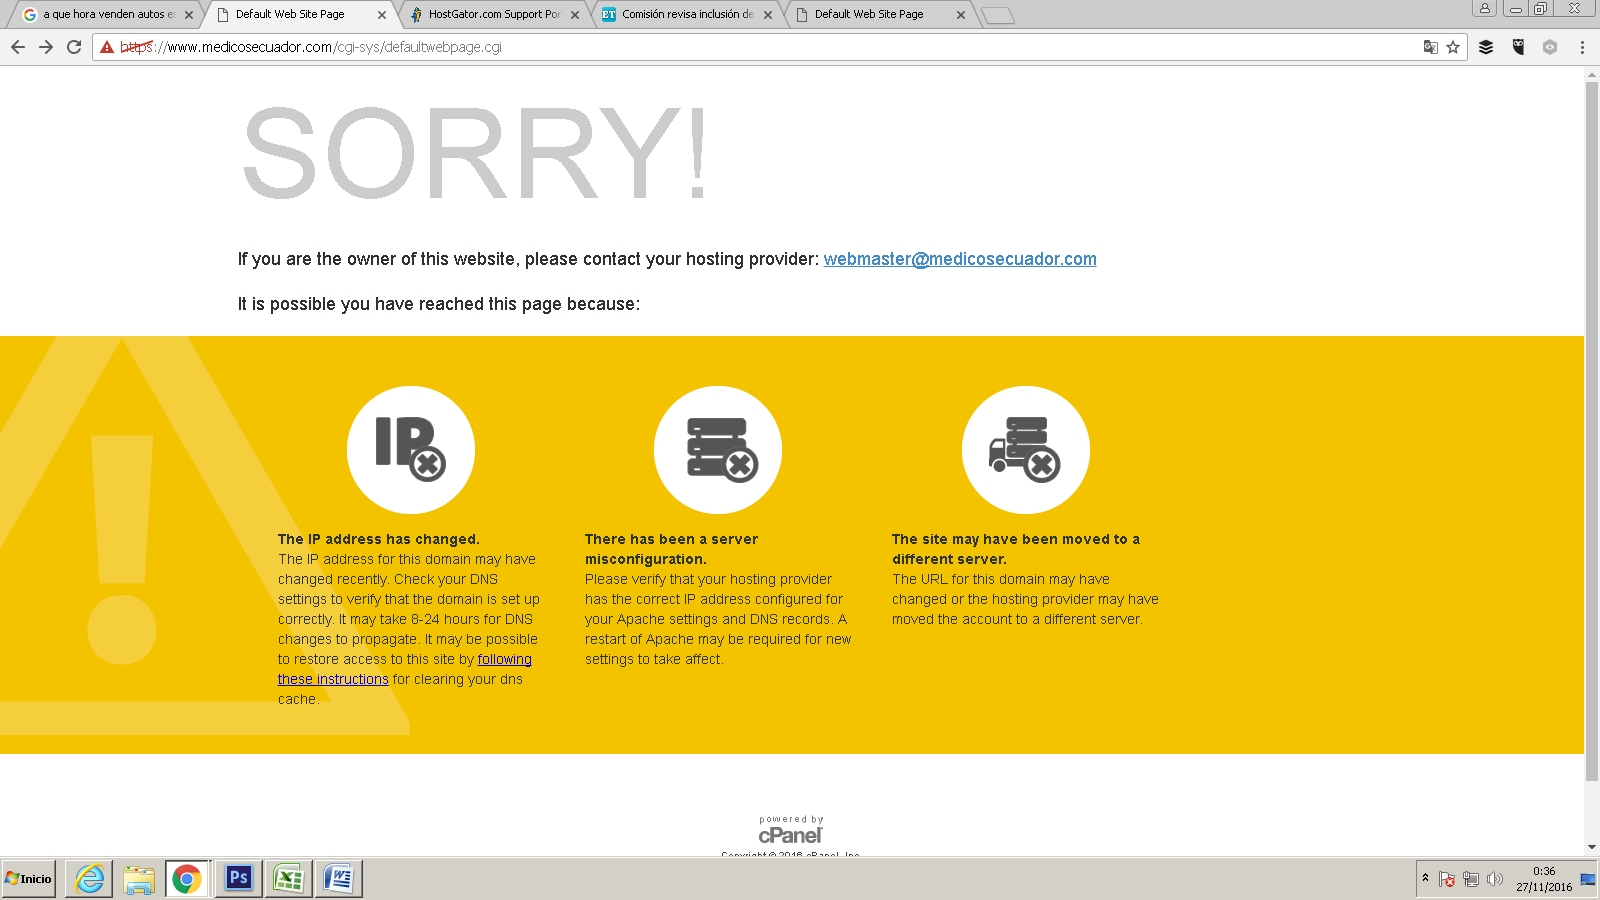Click the shield extension icon
This screenshot has height=900, width=1600.
1518,47
